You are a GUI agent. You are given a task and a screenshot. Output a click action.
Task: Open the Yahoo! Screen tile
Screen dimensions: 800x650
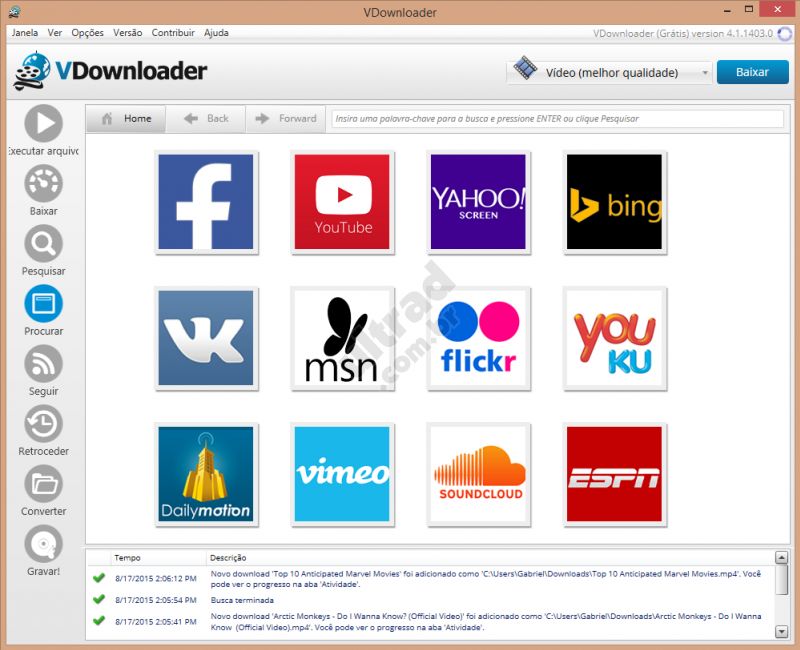tap(478, 202)
